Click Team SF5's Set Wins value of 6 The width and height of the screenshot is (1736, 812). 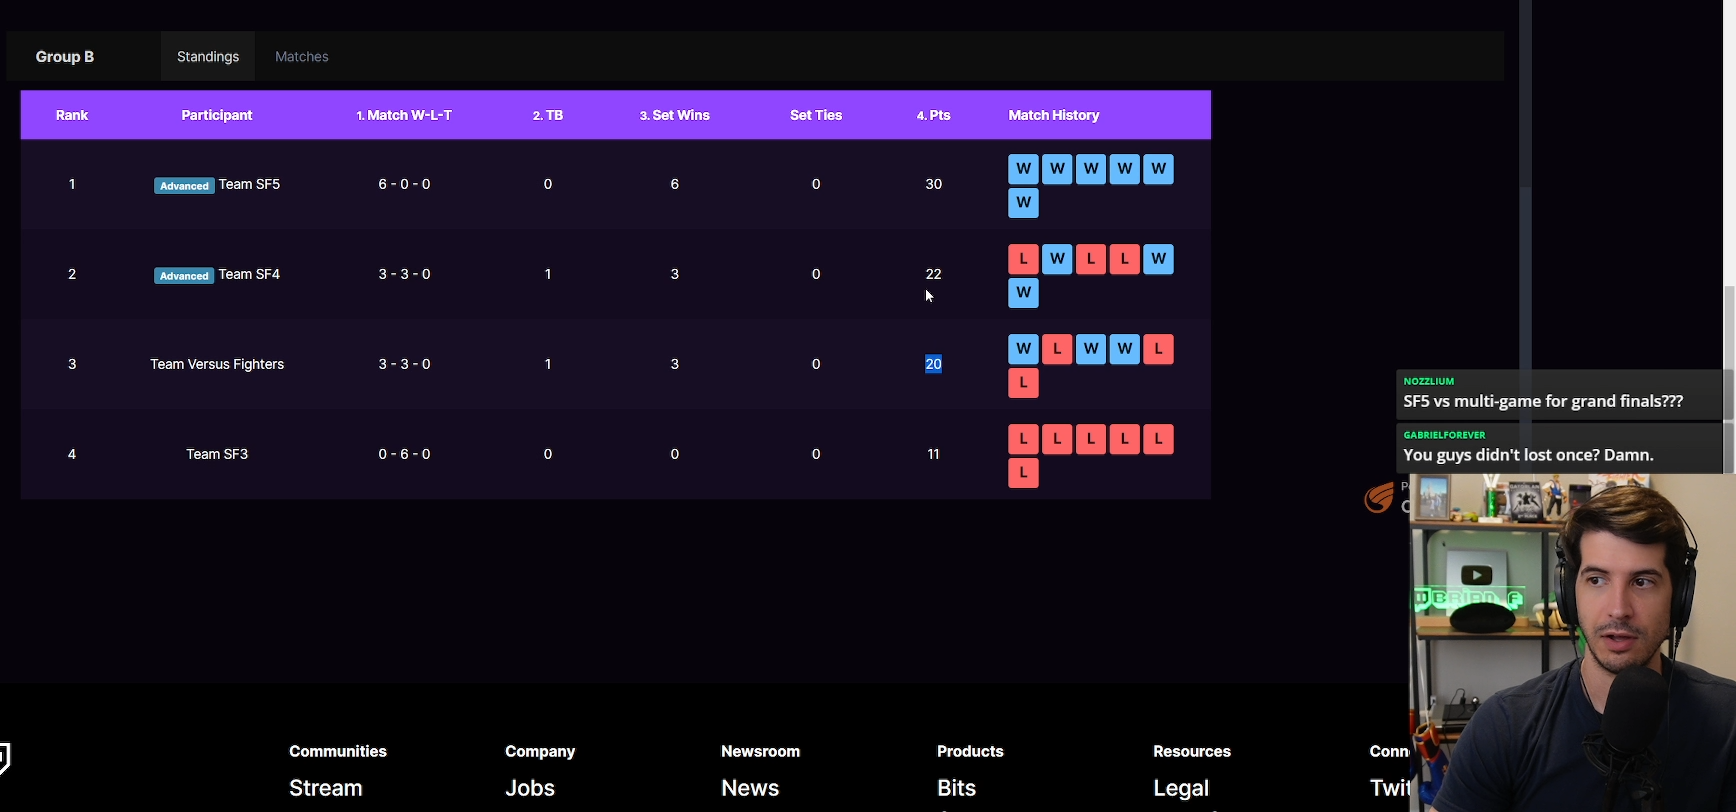[675, 184]
